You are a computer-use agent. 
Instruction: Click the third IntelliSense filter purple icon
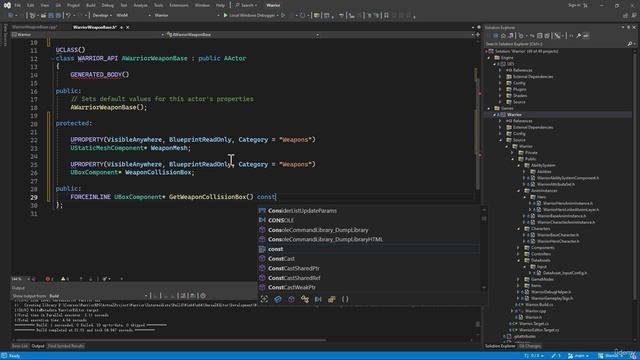tap(291, 299)
